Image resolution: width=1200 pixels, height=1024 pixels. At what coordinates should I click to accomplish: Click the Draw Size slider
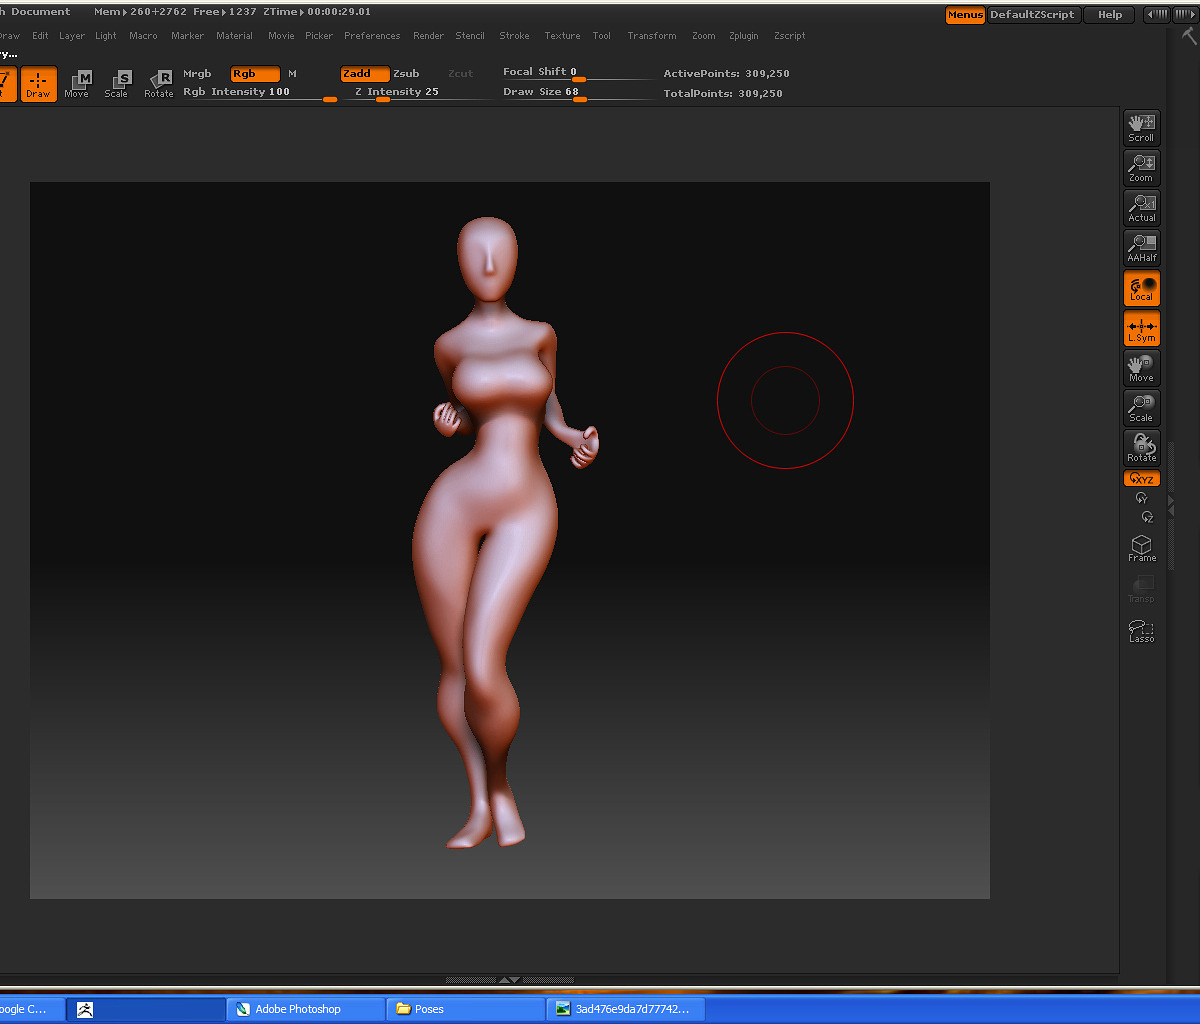tap(577, 93)
